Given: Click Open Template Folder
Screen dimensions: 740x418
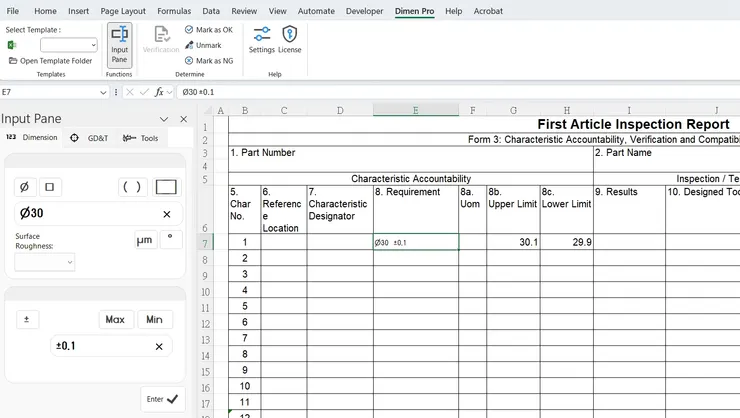Looking at the screenshot, I should [x=50, y=61].
